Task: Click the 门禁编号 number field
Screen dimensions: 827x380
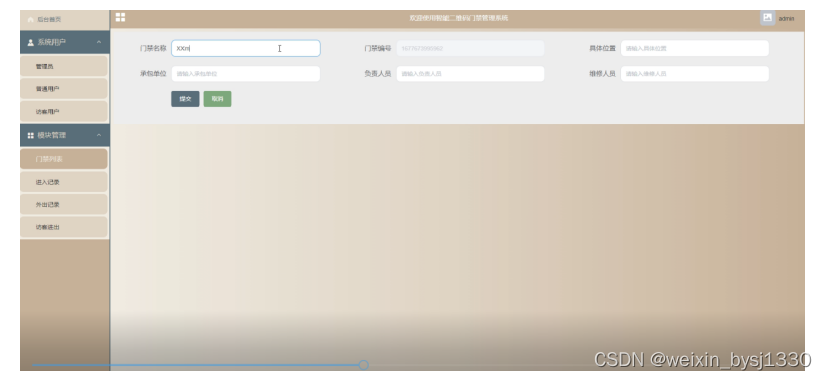Action: click(x=470, y=48)
